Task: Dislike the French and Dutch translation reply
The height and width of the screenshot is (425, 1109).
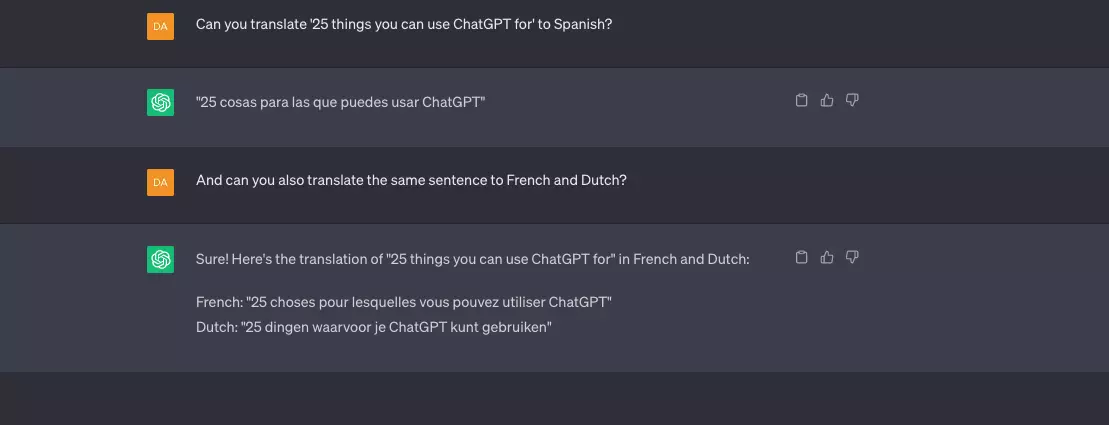Action: (852, 257)
